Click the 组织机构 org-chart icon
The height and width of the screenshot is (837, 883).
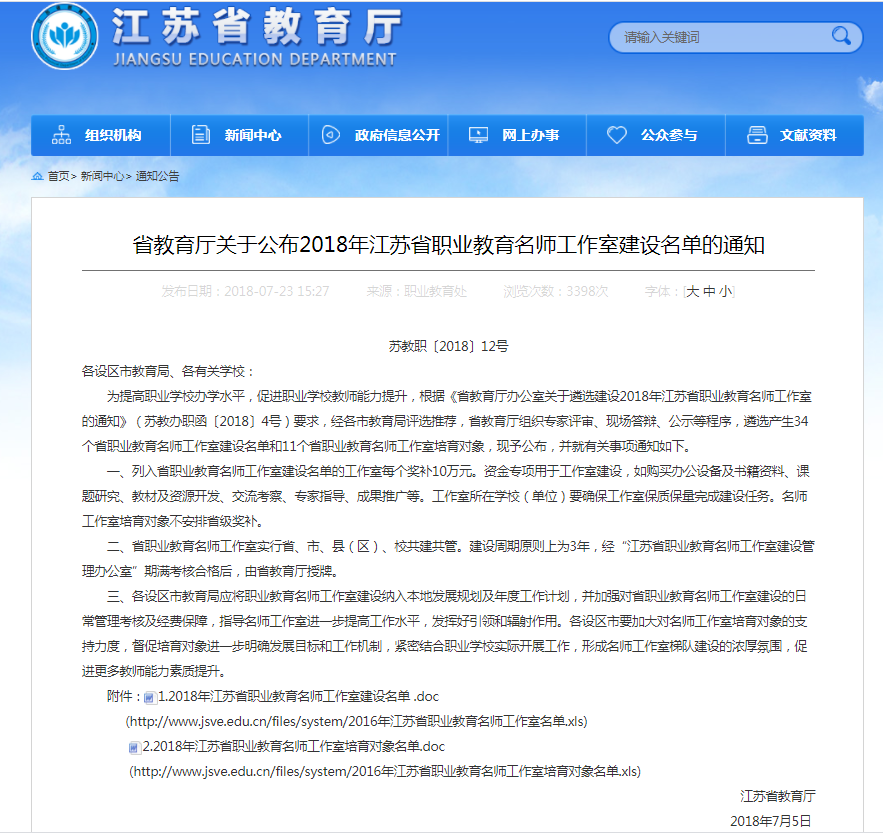(61, 135)
